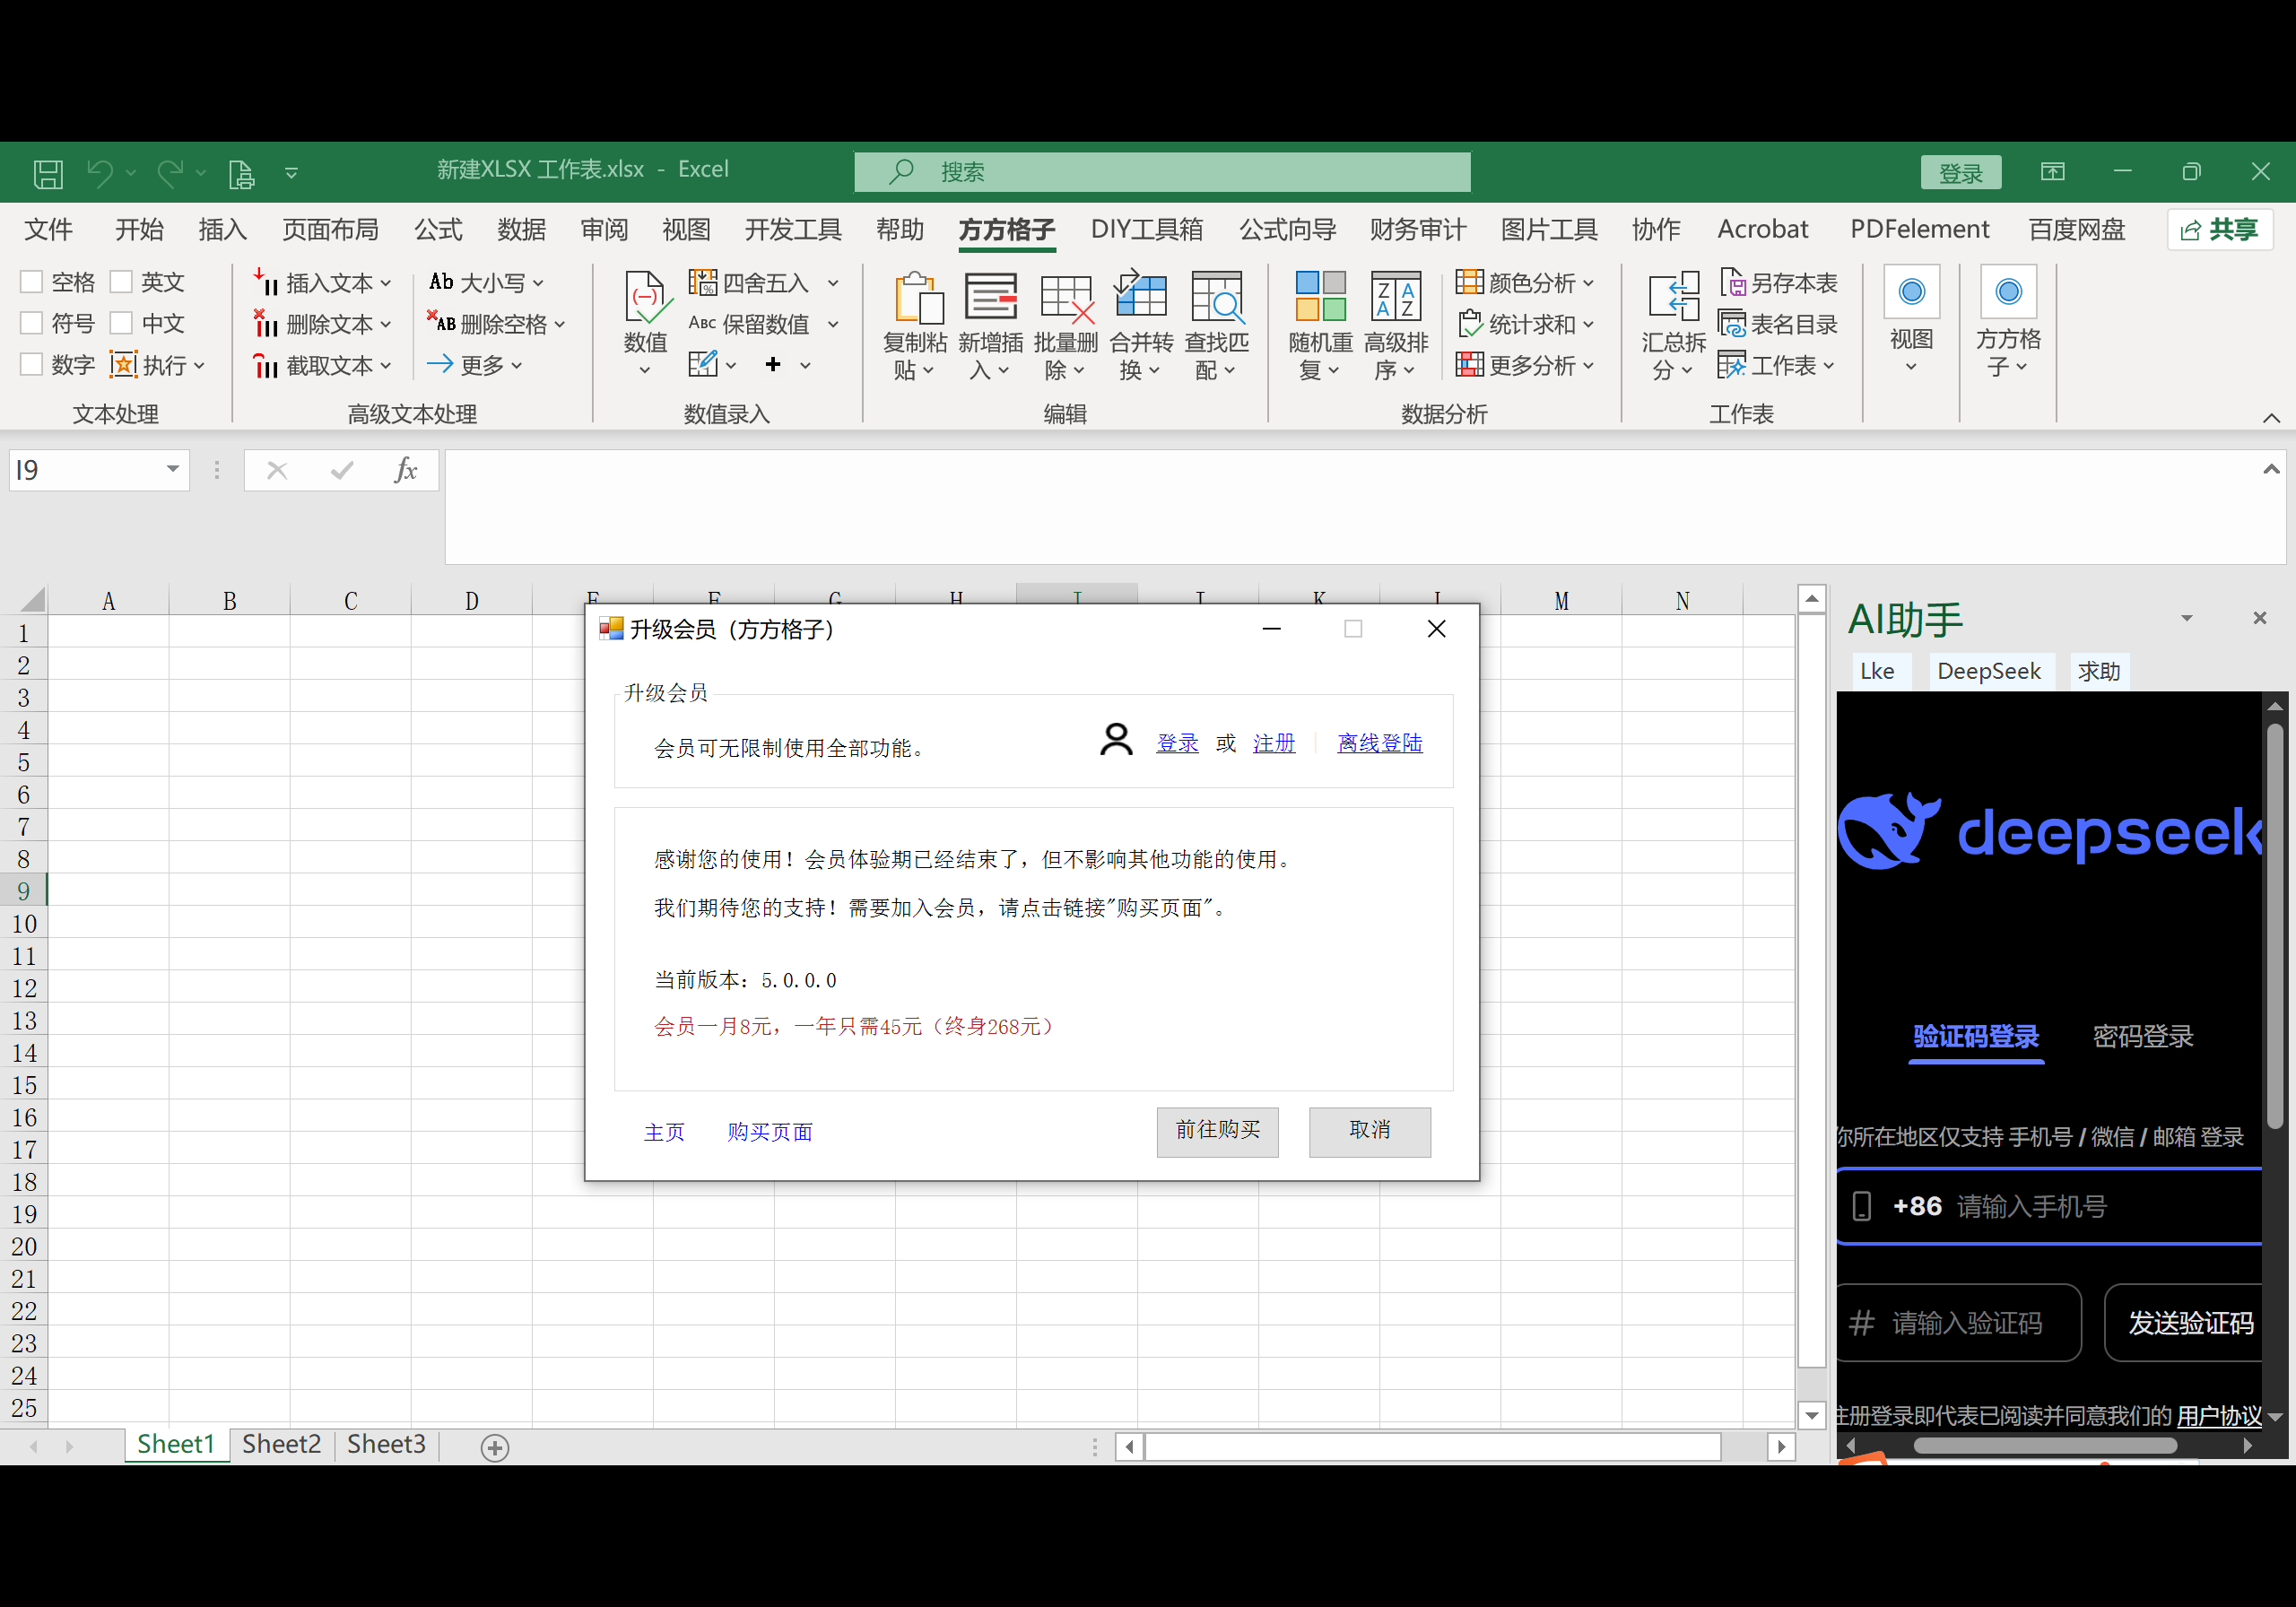Click the 登录 link in upgrade dialog
Screen dimensions: 2296x1607
pos(1177,743)
